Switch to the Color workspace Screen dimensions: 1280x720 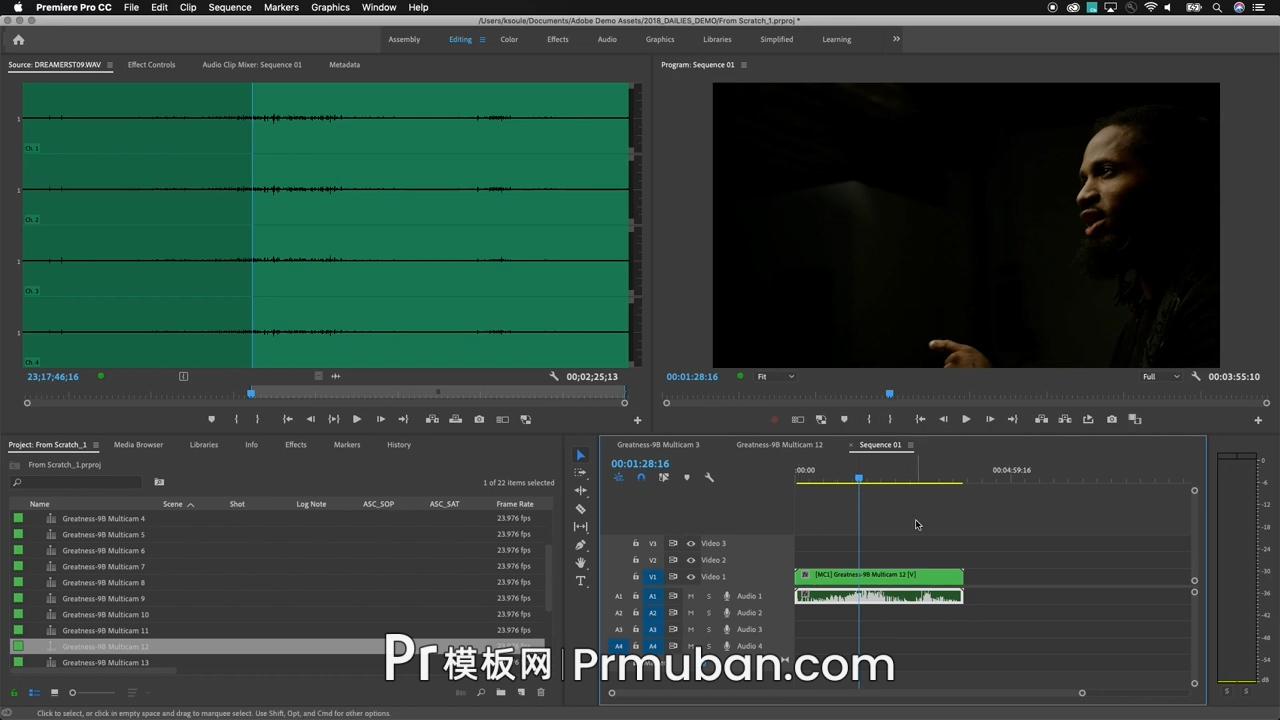pos(509,40)
